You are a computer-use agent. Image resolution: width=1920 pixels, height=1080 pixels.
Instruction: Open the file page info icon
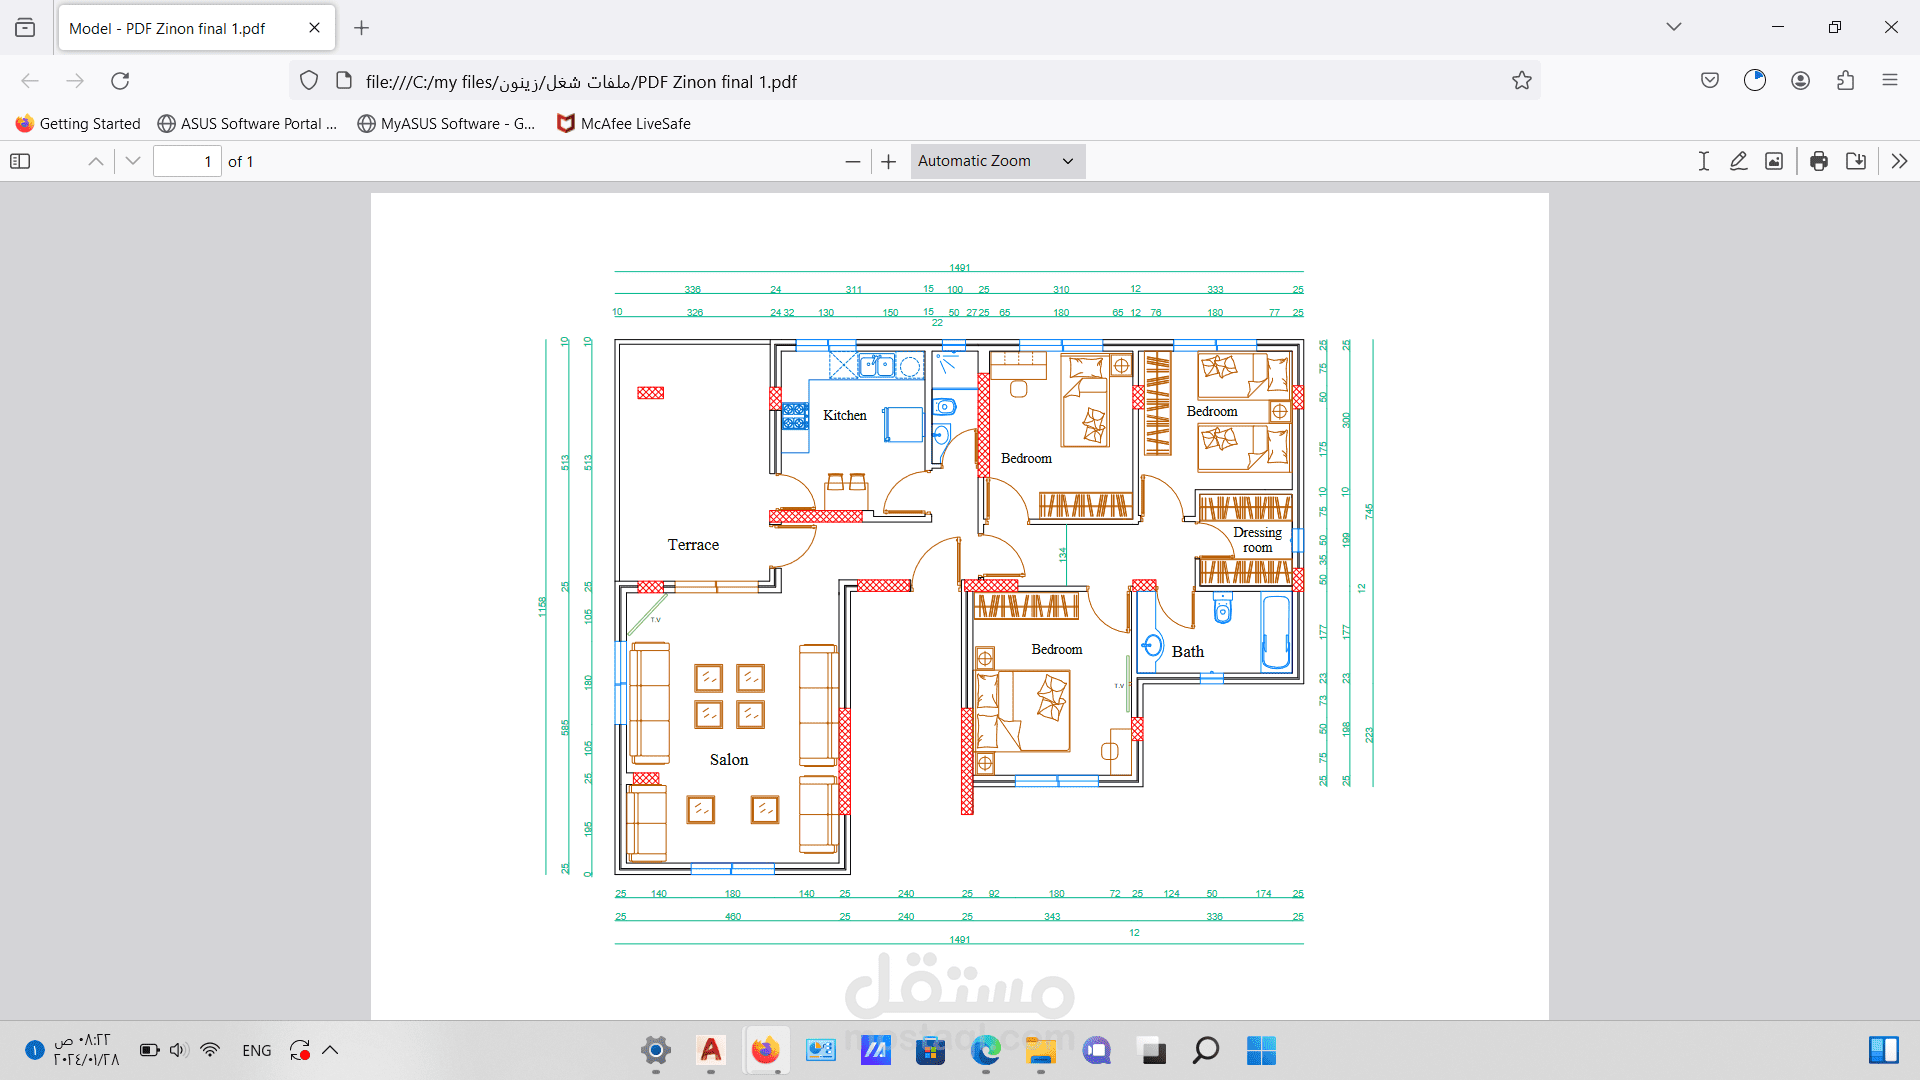344,81
